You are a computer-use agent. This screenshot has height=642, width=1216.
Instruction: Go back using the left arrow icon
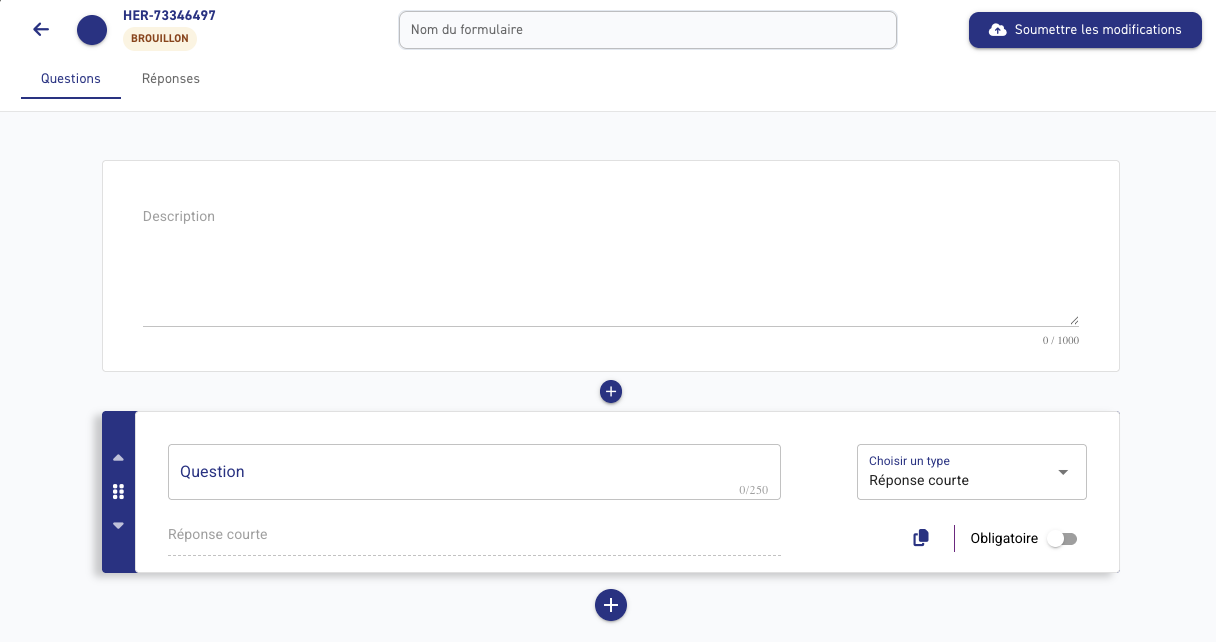[x=41, y=30]
